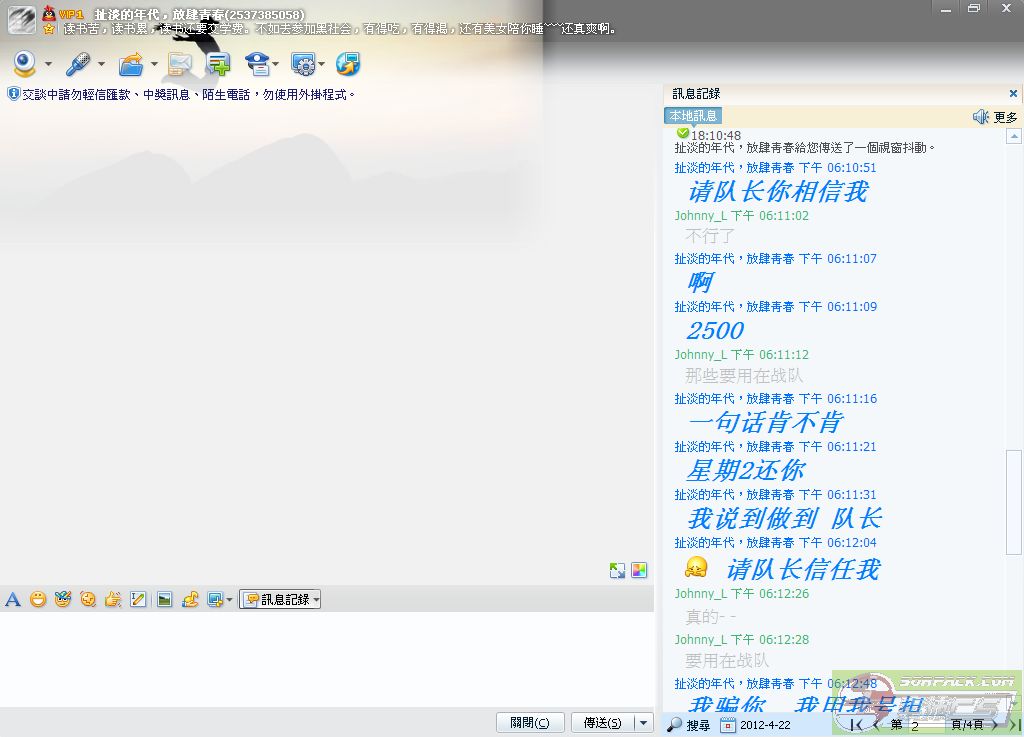Screen dimensions: 1024x737
Task: Start a video call with webcam icon
Action: (24, 65)
